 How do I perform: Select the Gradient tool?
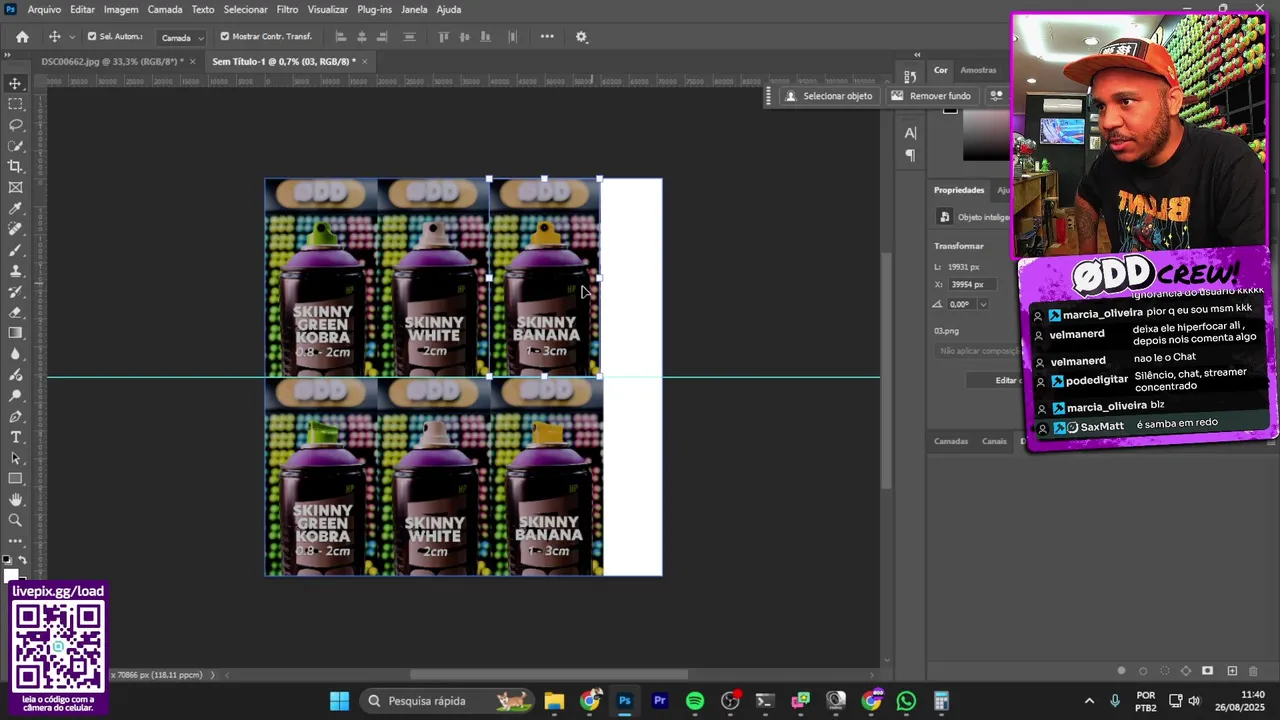pos(15,333)
